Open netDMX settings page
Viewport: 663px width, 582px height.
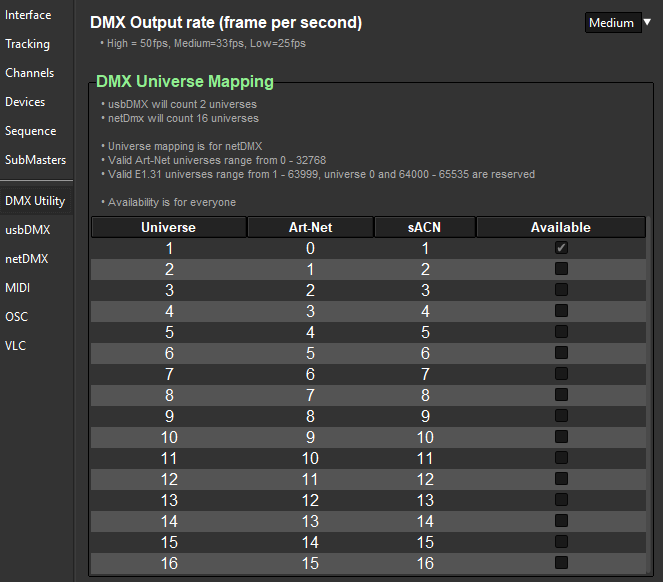pyautogui.click(x=27, y=259)
